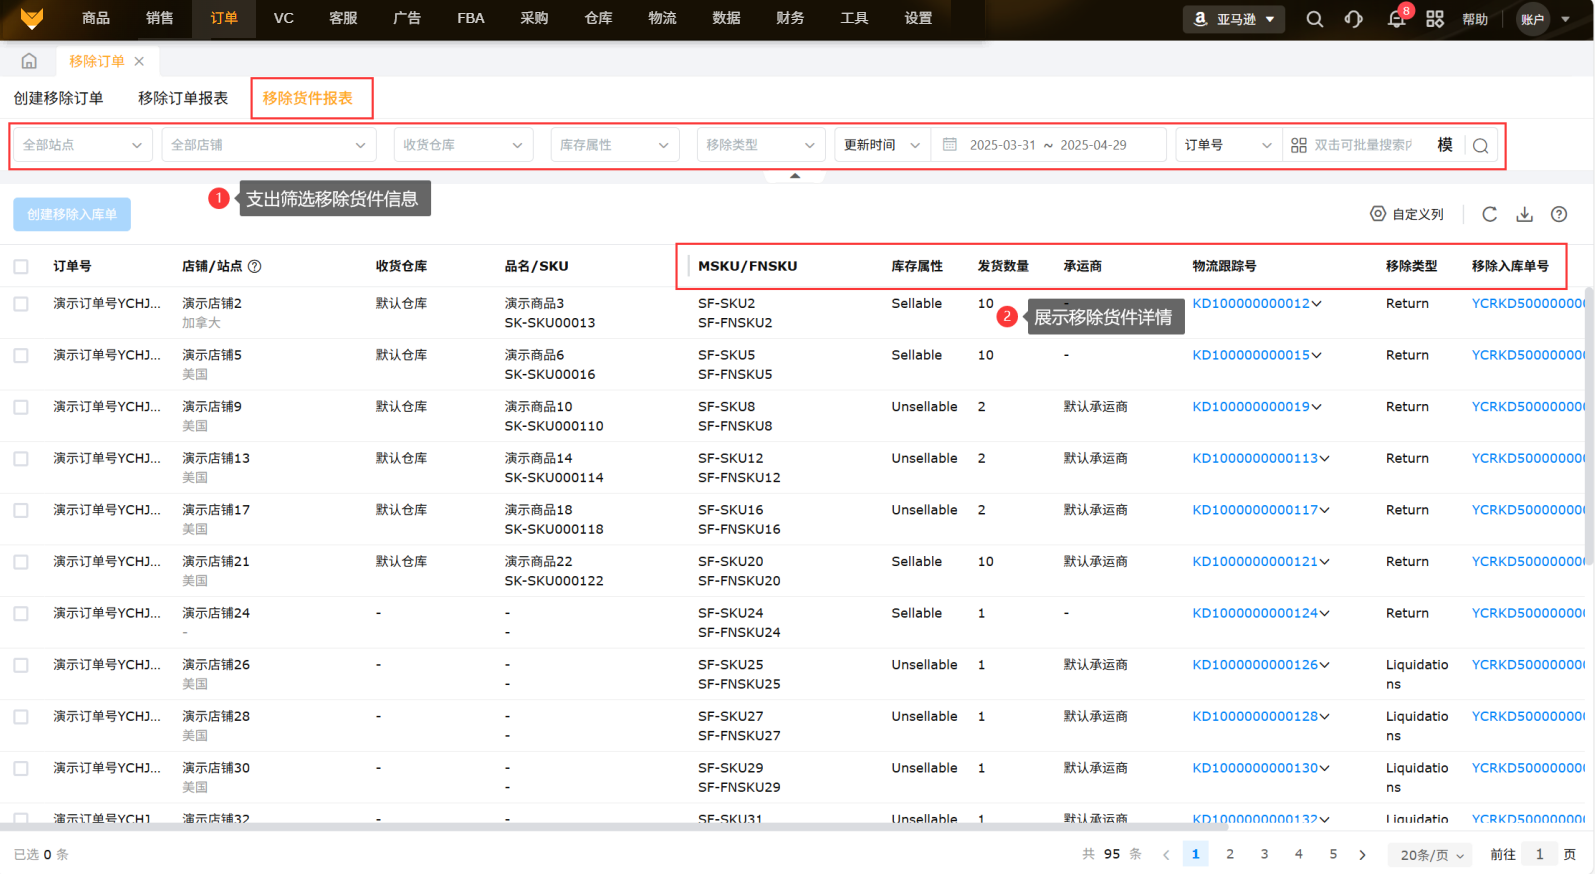Expand the 全部站点 dropdown

(x=82, y=145)
